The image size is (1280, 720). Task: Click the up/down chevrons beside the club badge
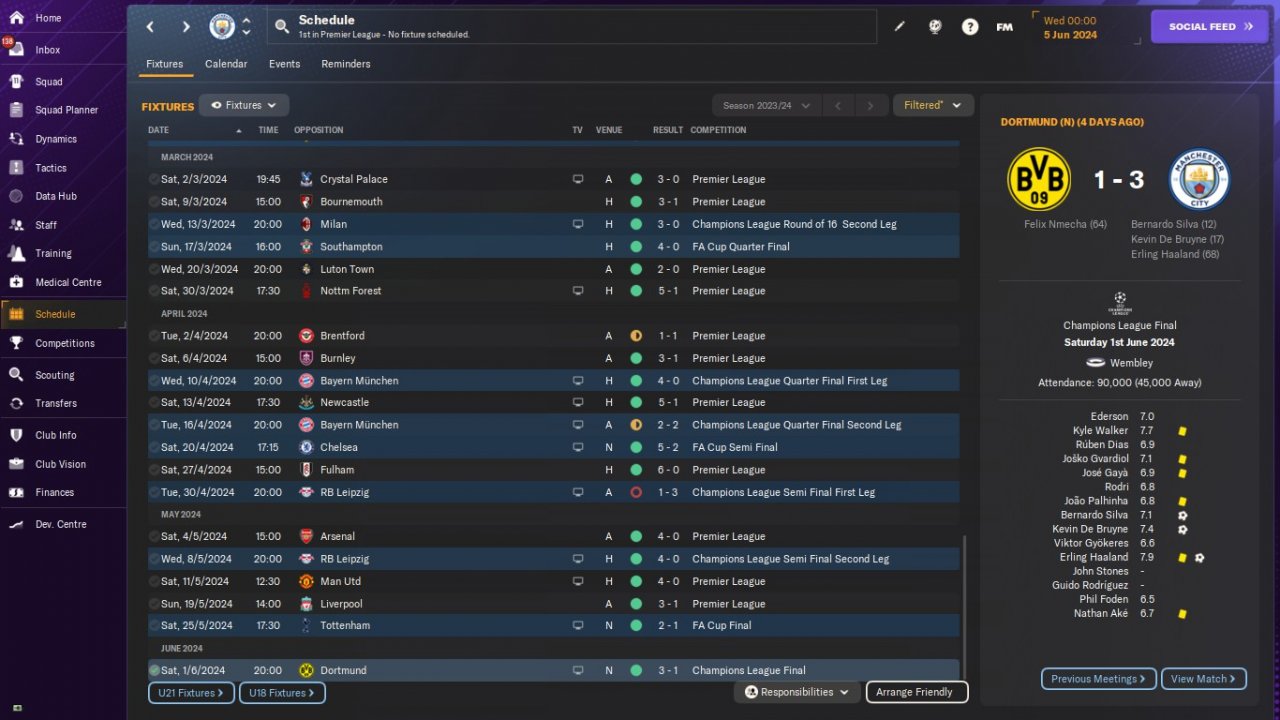coord(247,27)
